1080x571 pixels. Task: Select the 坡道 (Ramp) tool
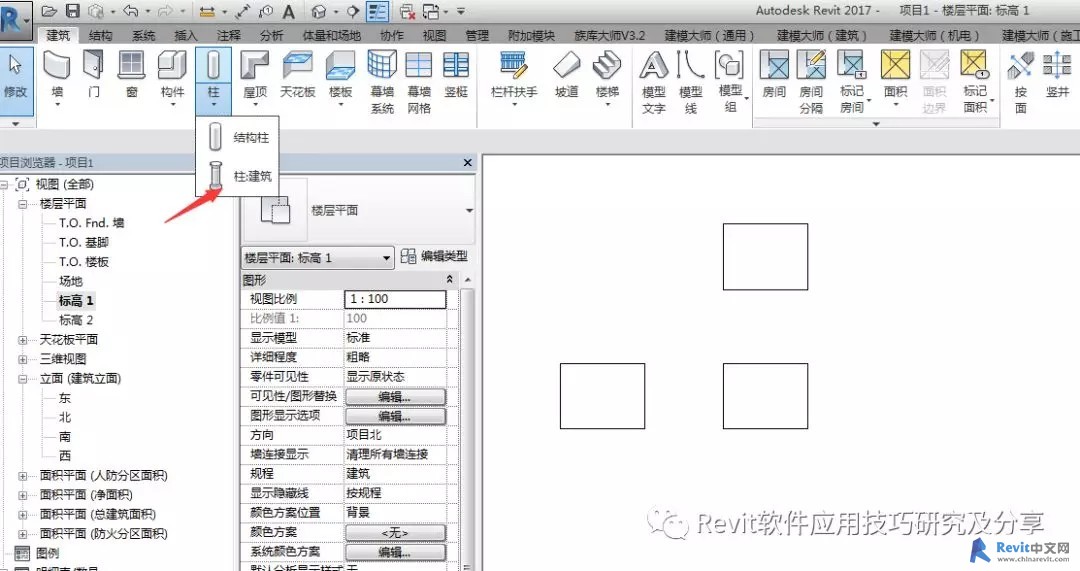coord(566,74)
